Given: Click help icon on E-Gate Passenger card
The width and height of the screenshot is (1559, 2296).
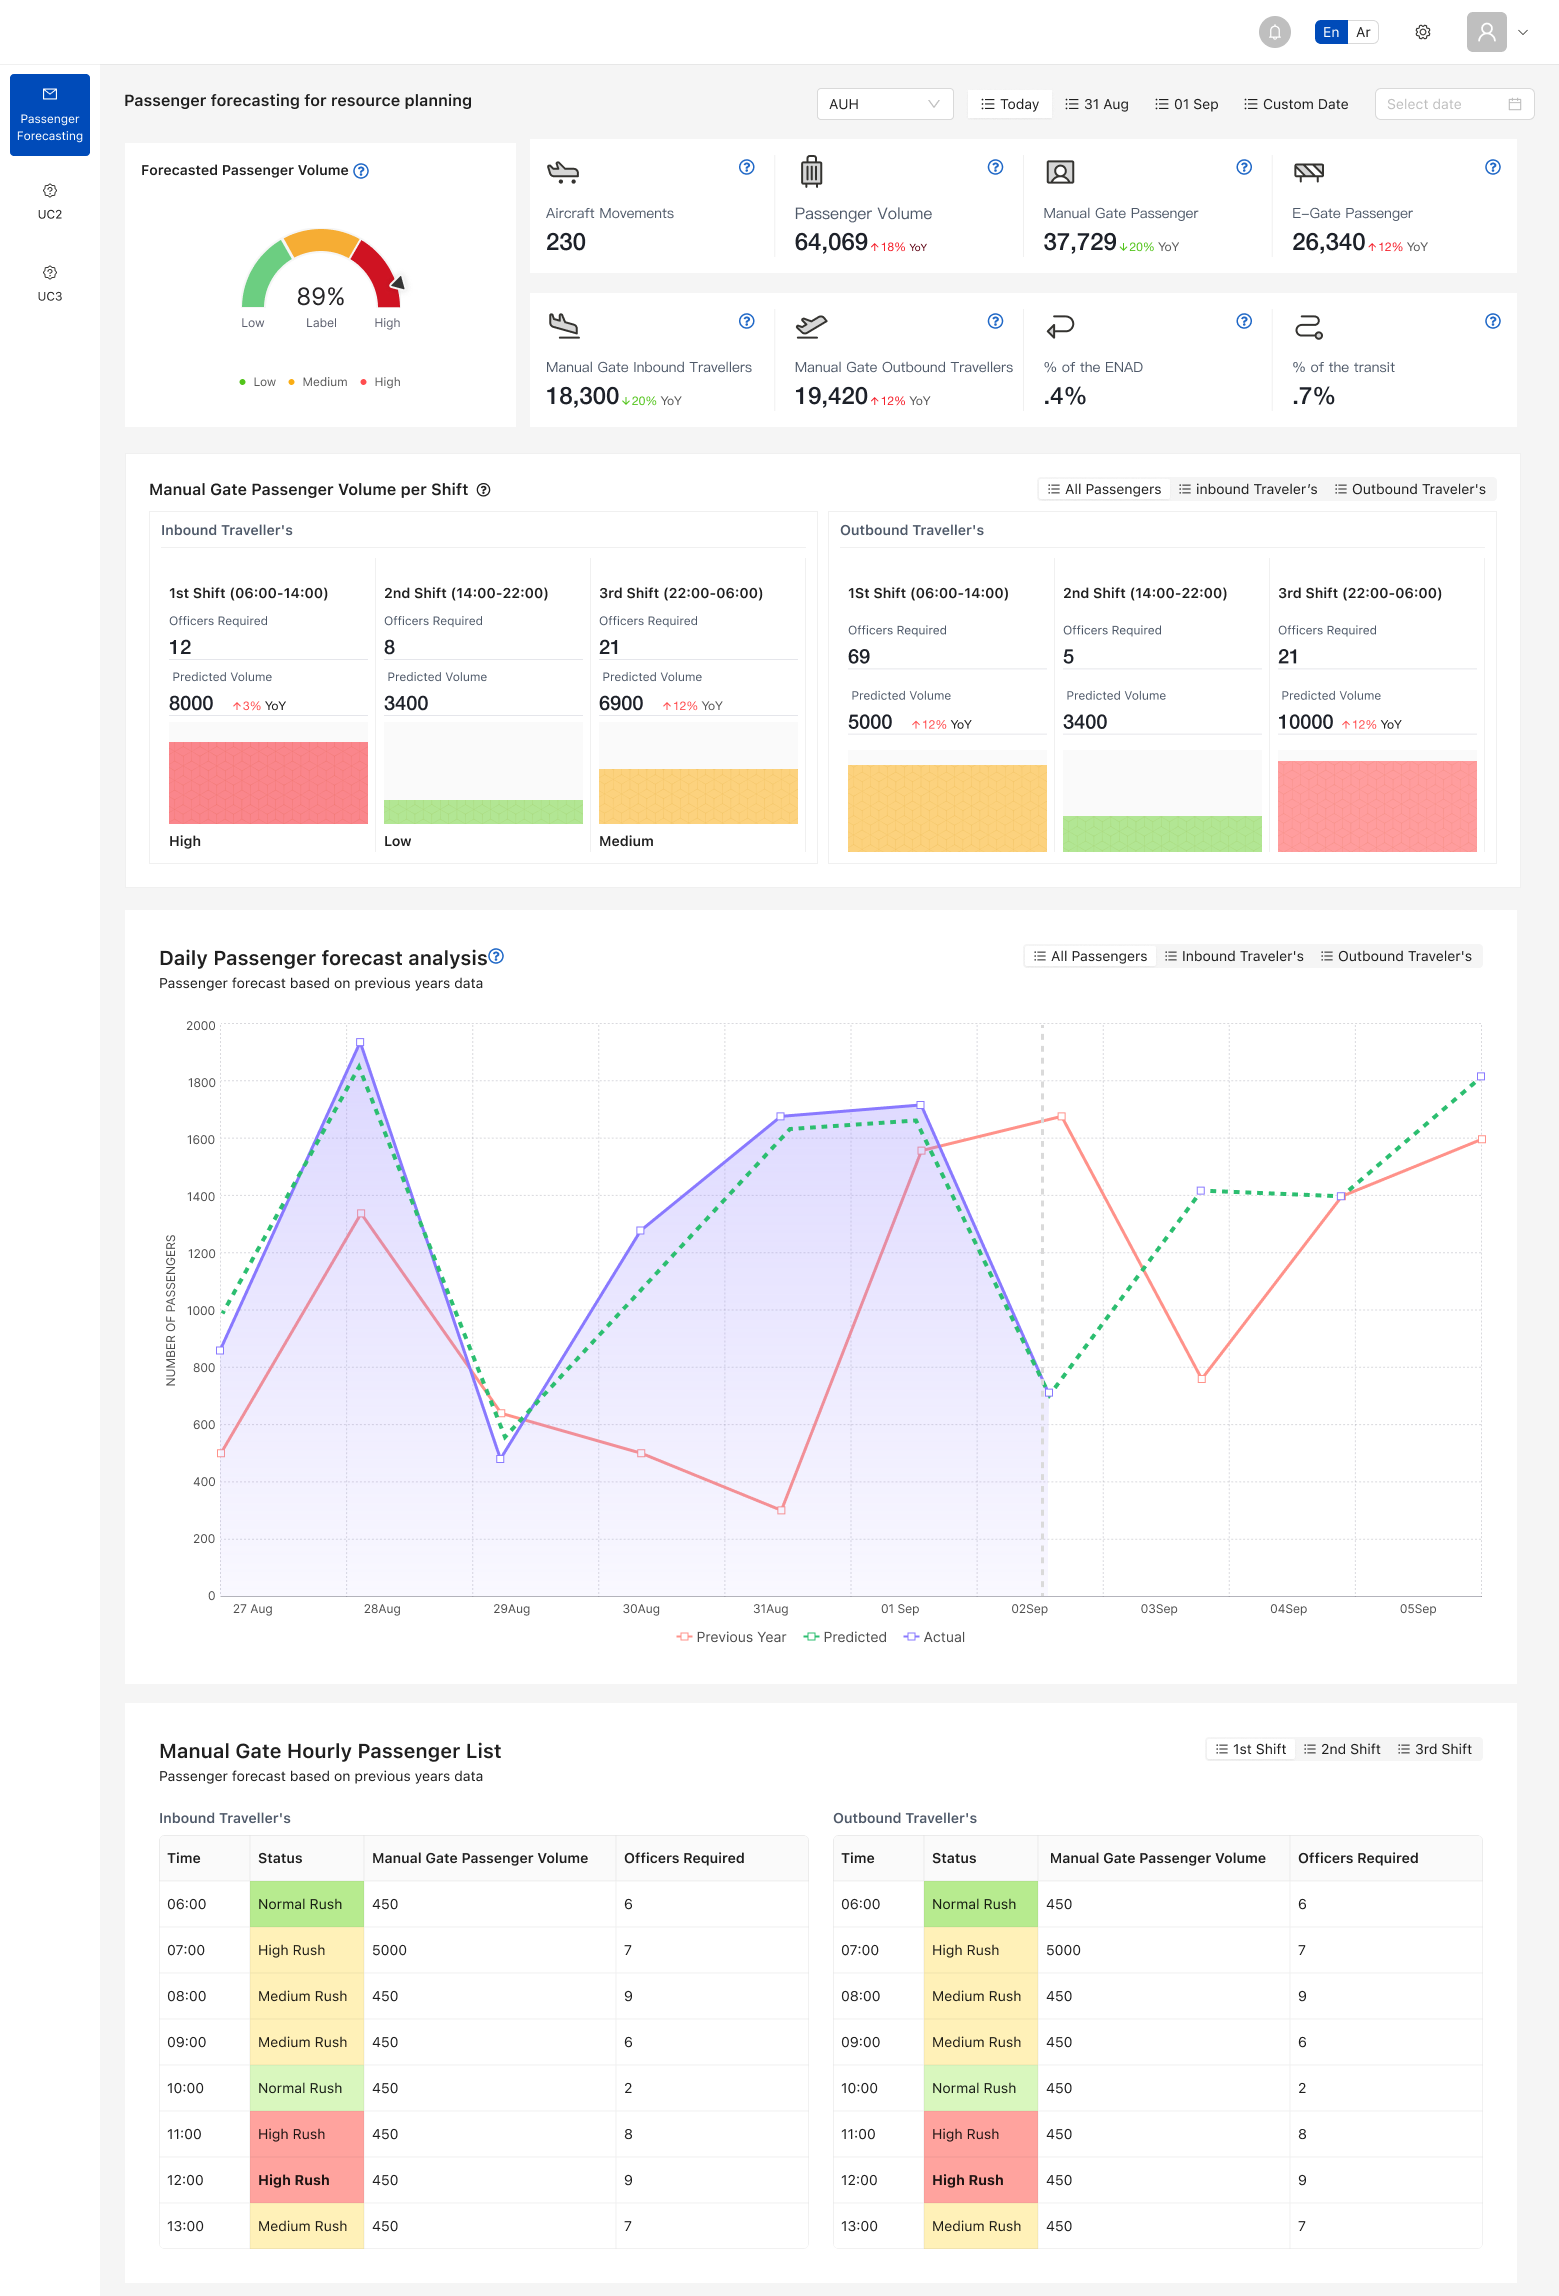Looking at the screenshot, I should click(x=1493, y=167).
